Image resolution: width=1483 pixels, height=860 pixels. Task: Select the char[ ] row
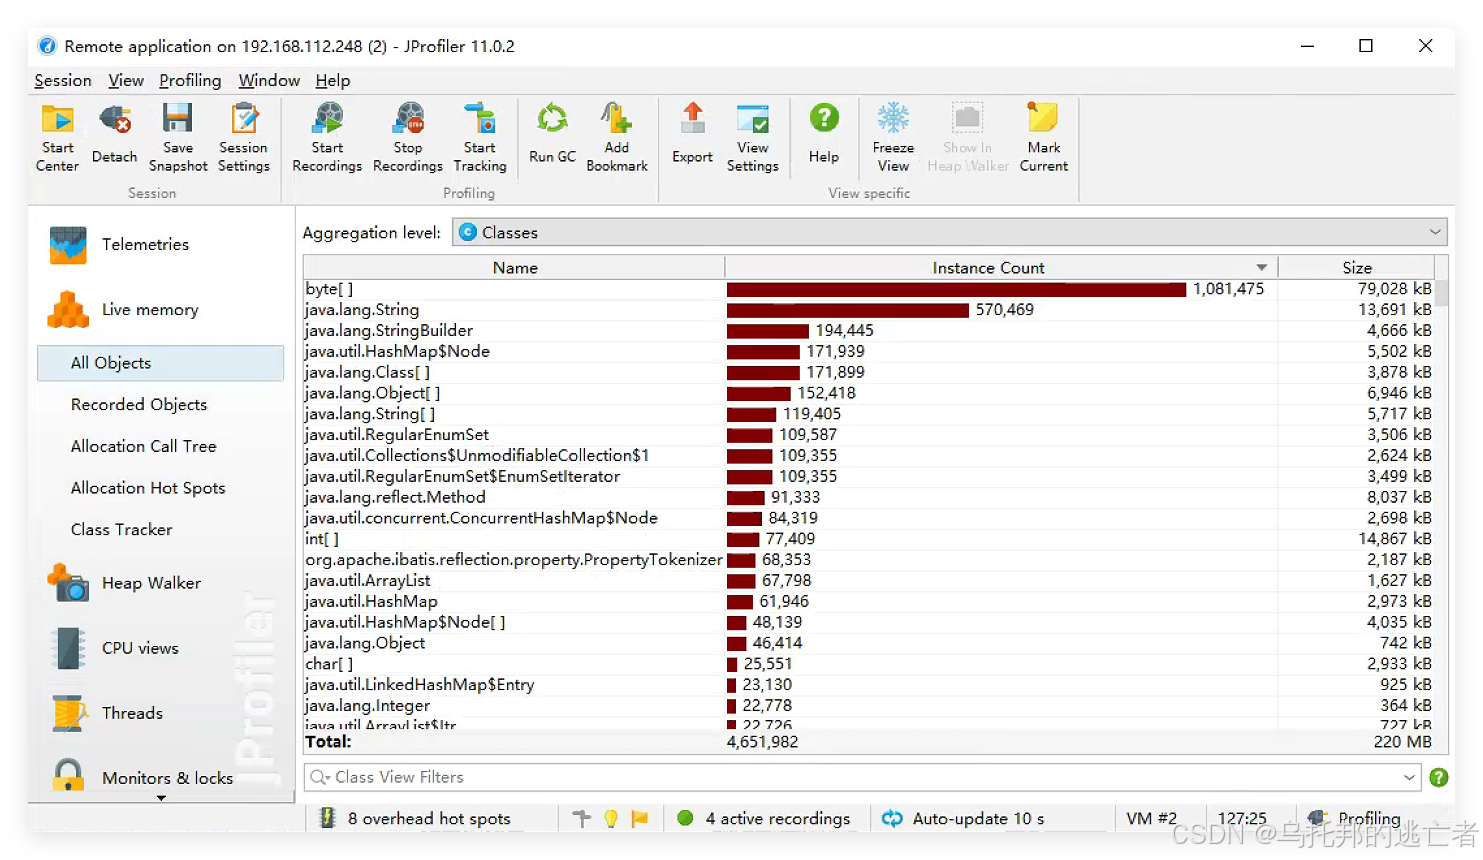(869, 664)
